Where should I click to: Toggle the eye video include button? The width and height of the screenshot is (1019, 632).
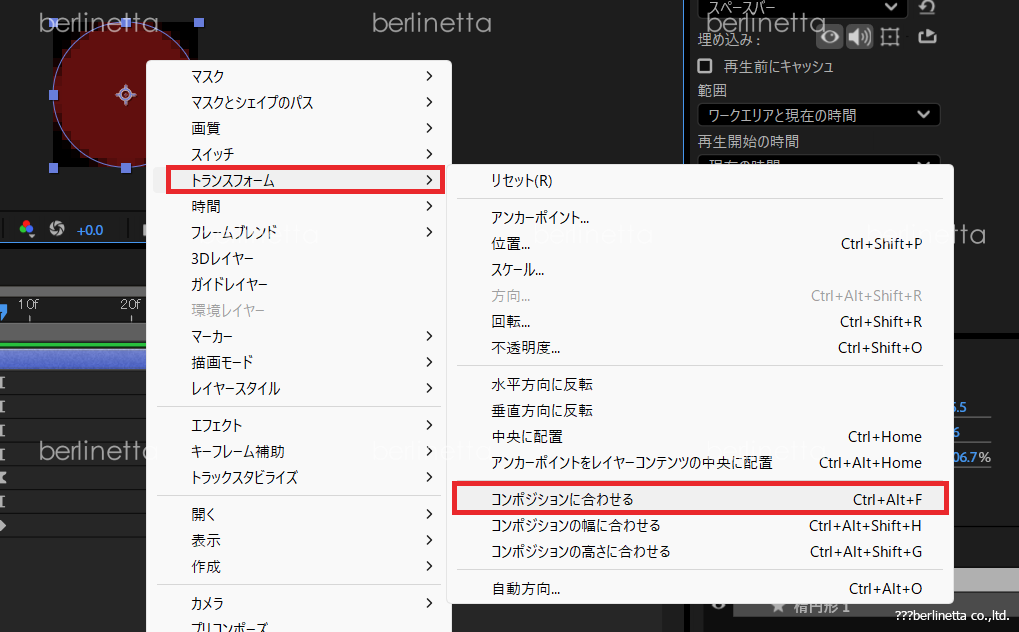tap(829, 38)
